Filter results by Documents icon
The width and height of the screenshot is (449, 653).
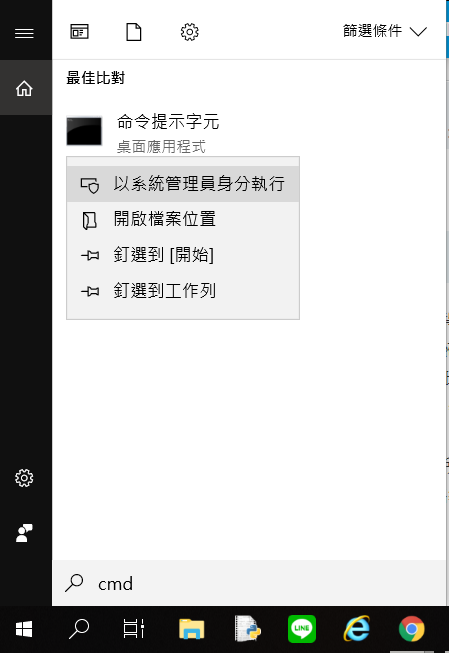(x=134, y=32)
